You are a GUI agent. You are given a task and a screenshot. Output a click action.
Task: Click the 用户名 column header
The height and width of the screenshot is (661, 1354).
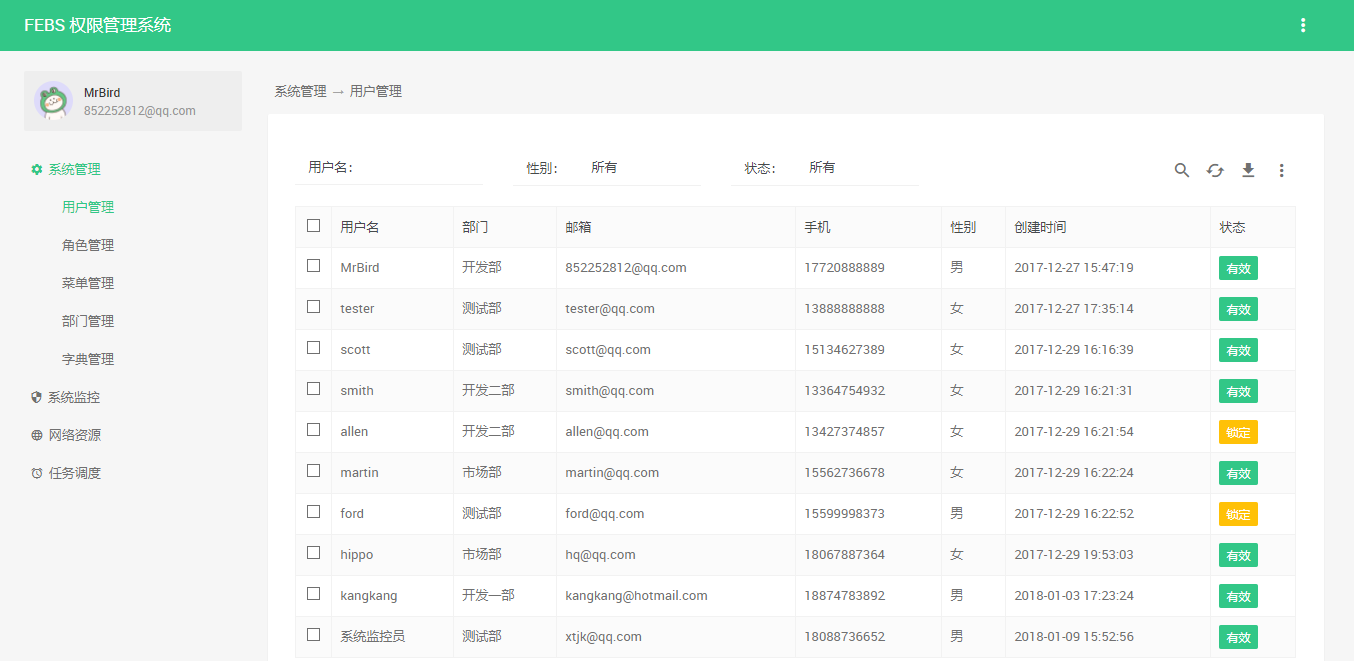[360, 227]
